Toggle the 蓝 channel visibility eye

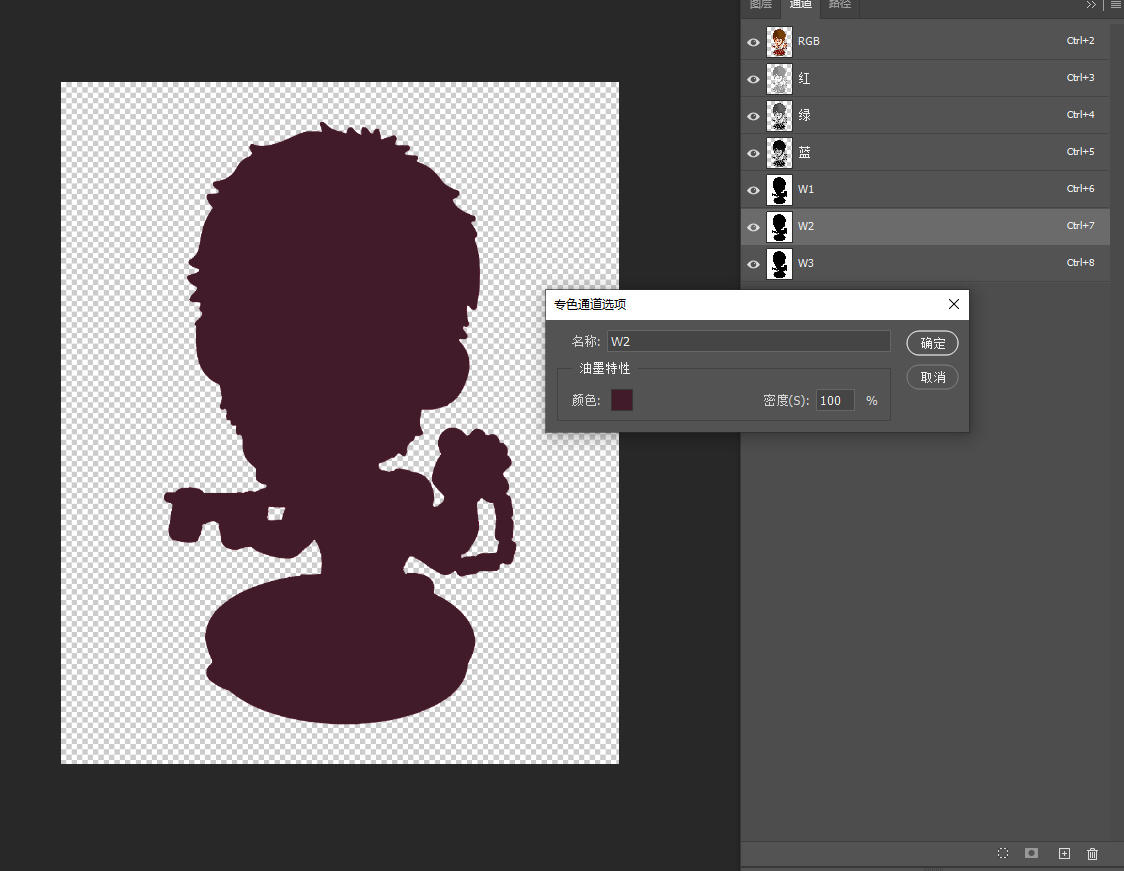753,152
